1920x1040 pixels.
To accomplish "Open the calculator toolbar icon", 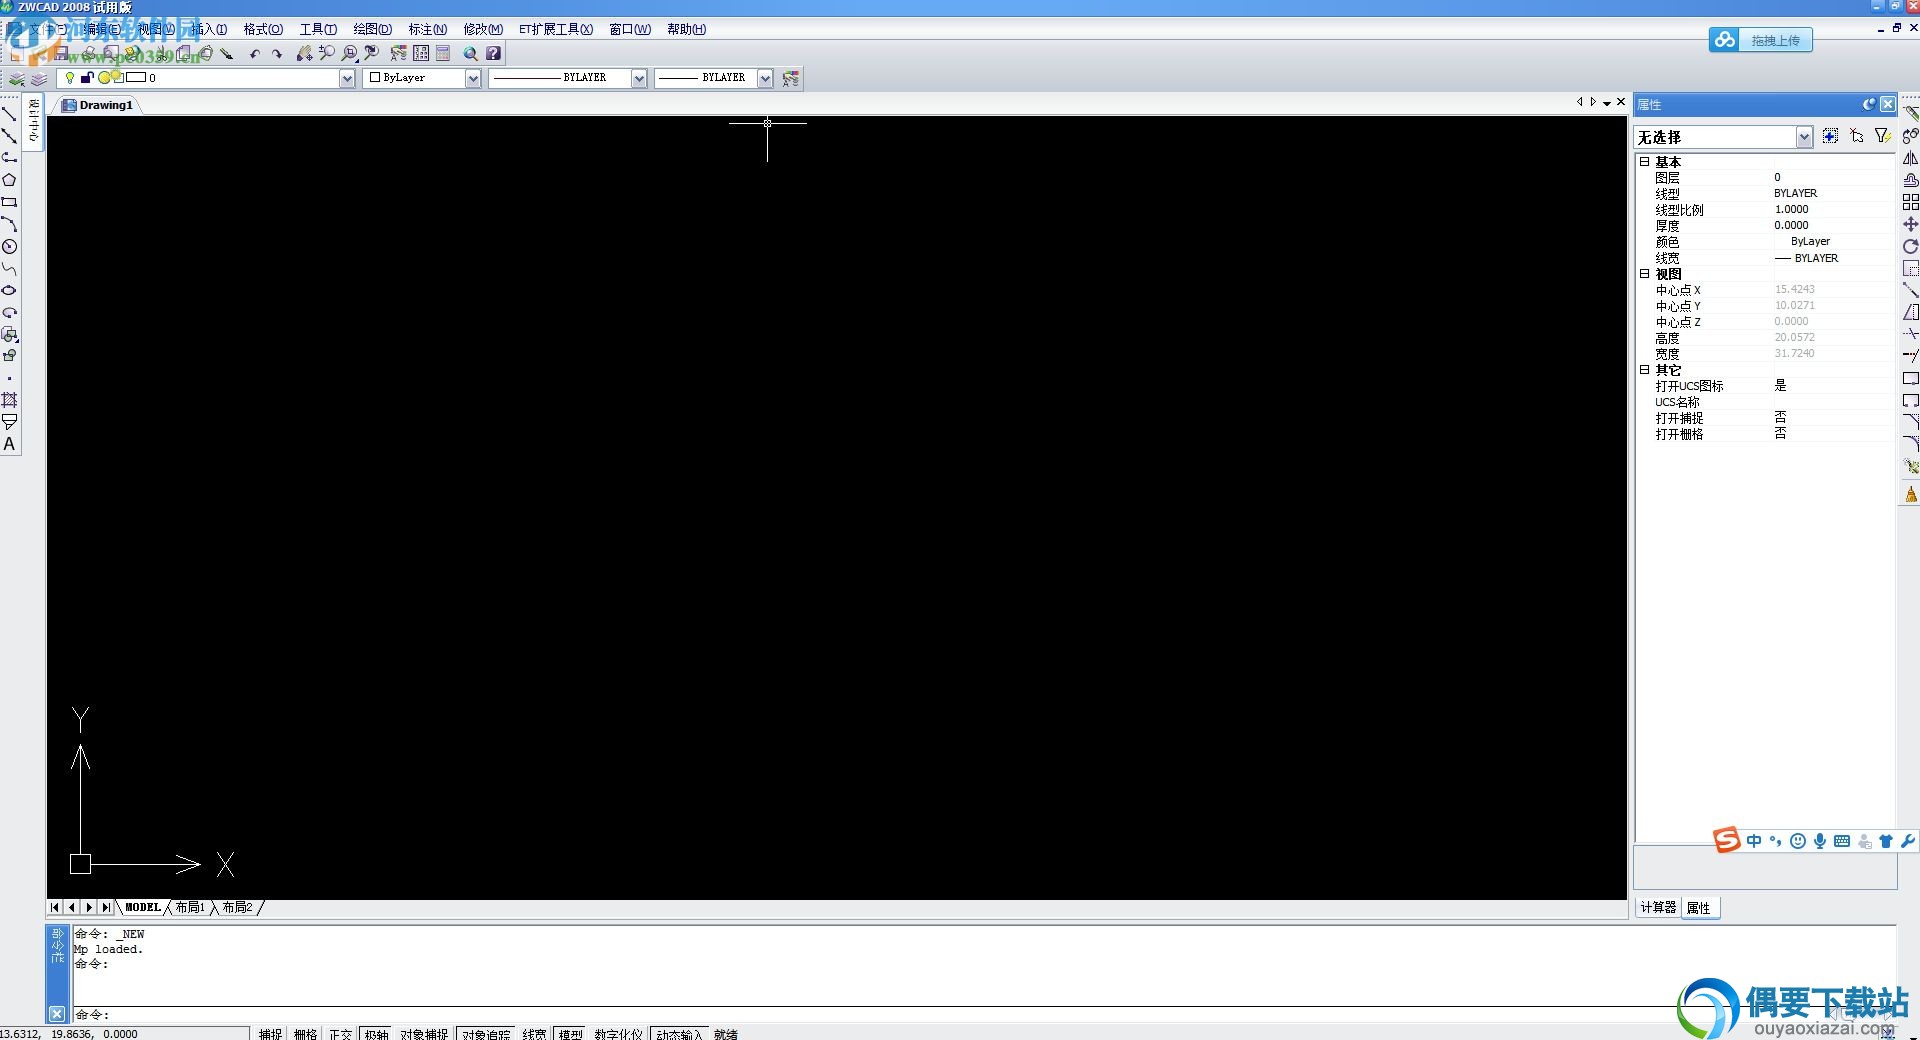I will pos(443,54).
